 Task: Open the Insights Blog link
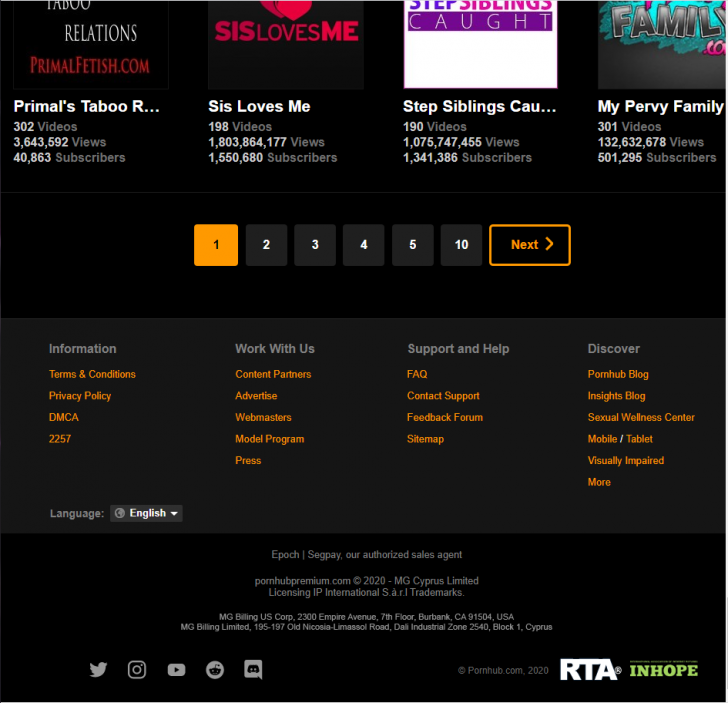(616, 396)
